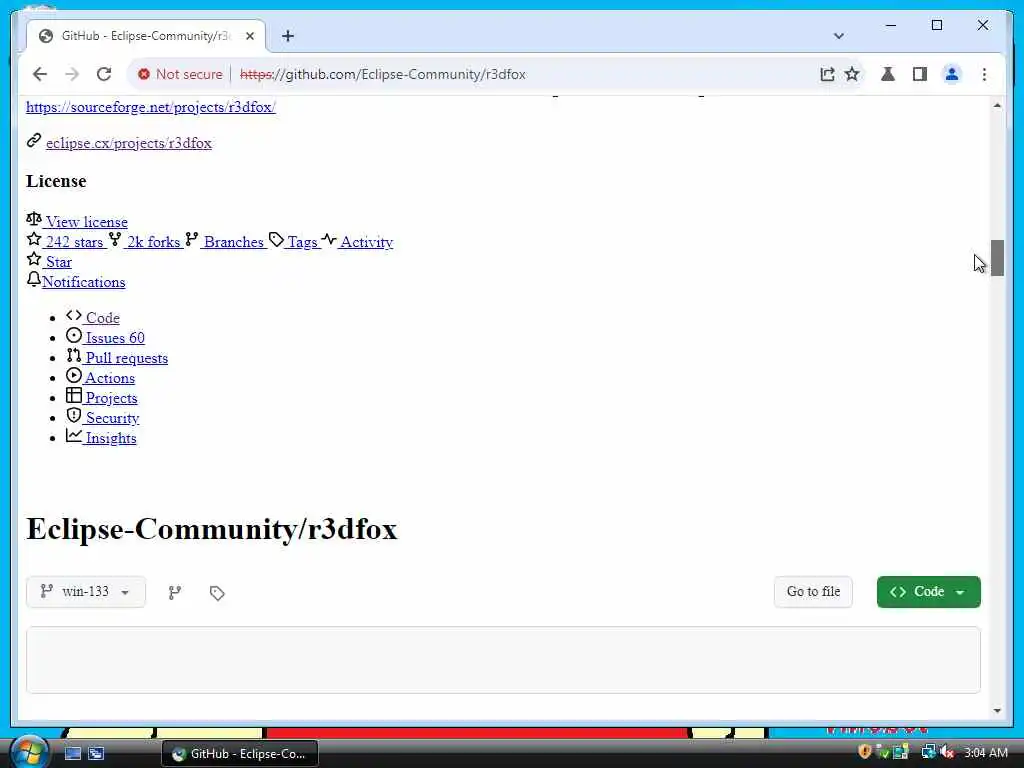Toggle the browser side panel icon
Image resolution: width=1024 pixels, height=768 pixels.
pyautogui.click(x=920, y=74)
